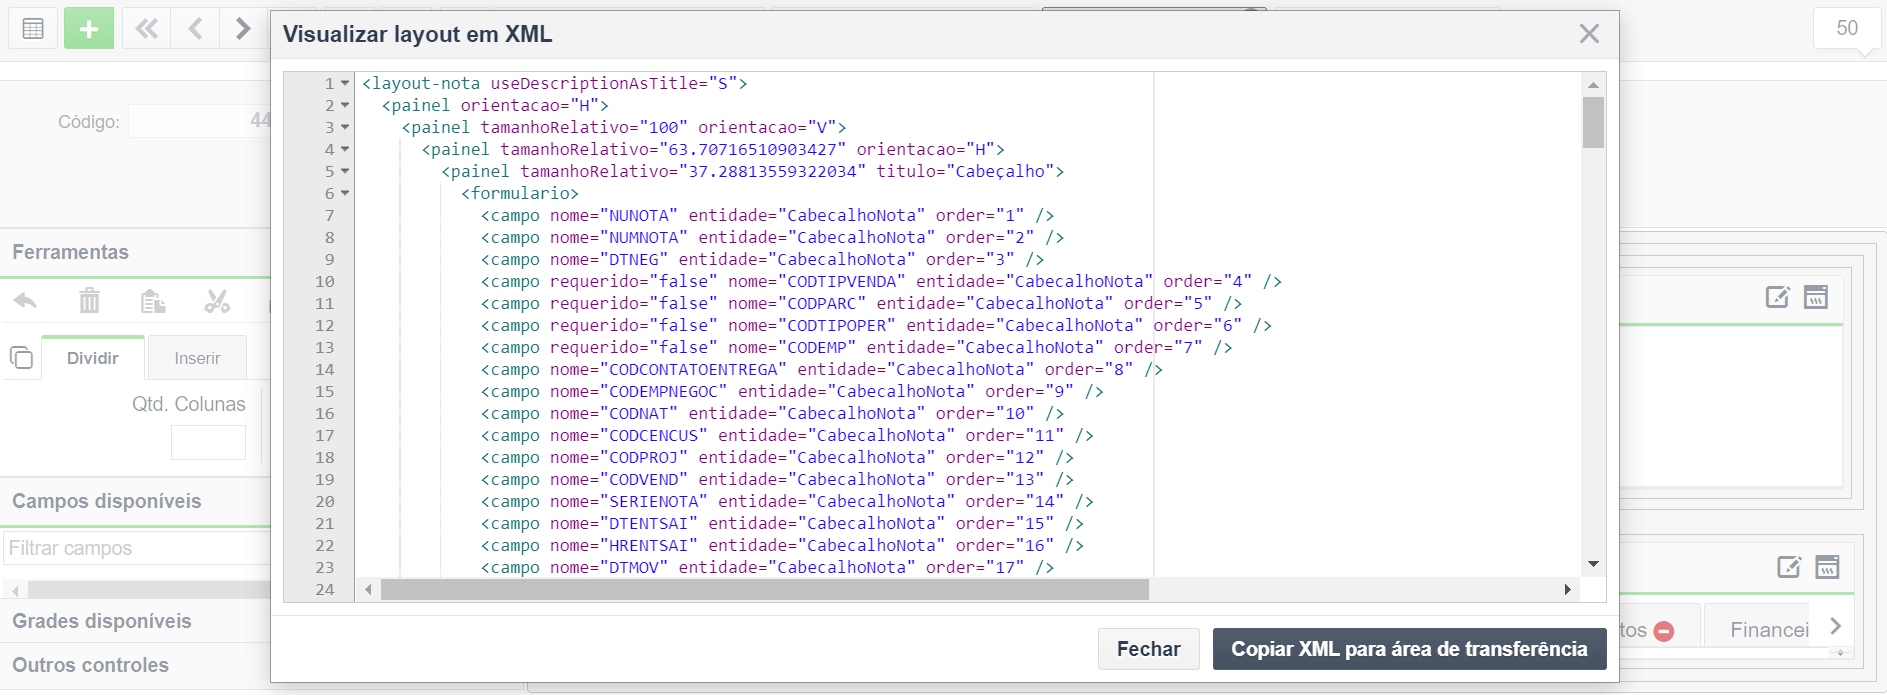
Task: Click the upper panel edit pencil icon
Action: (x=1777, y=296)
